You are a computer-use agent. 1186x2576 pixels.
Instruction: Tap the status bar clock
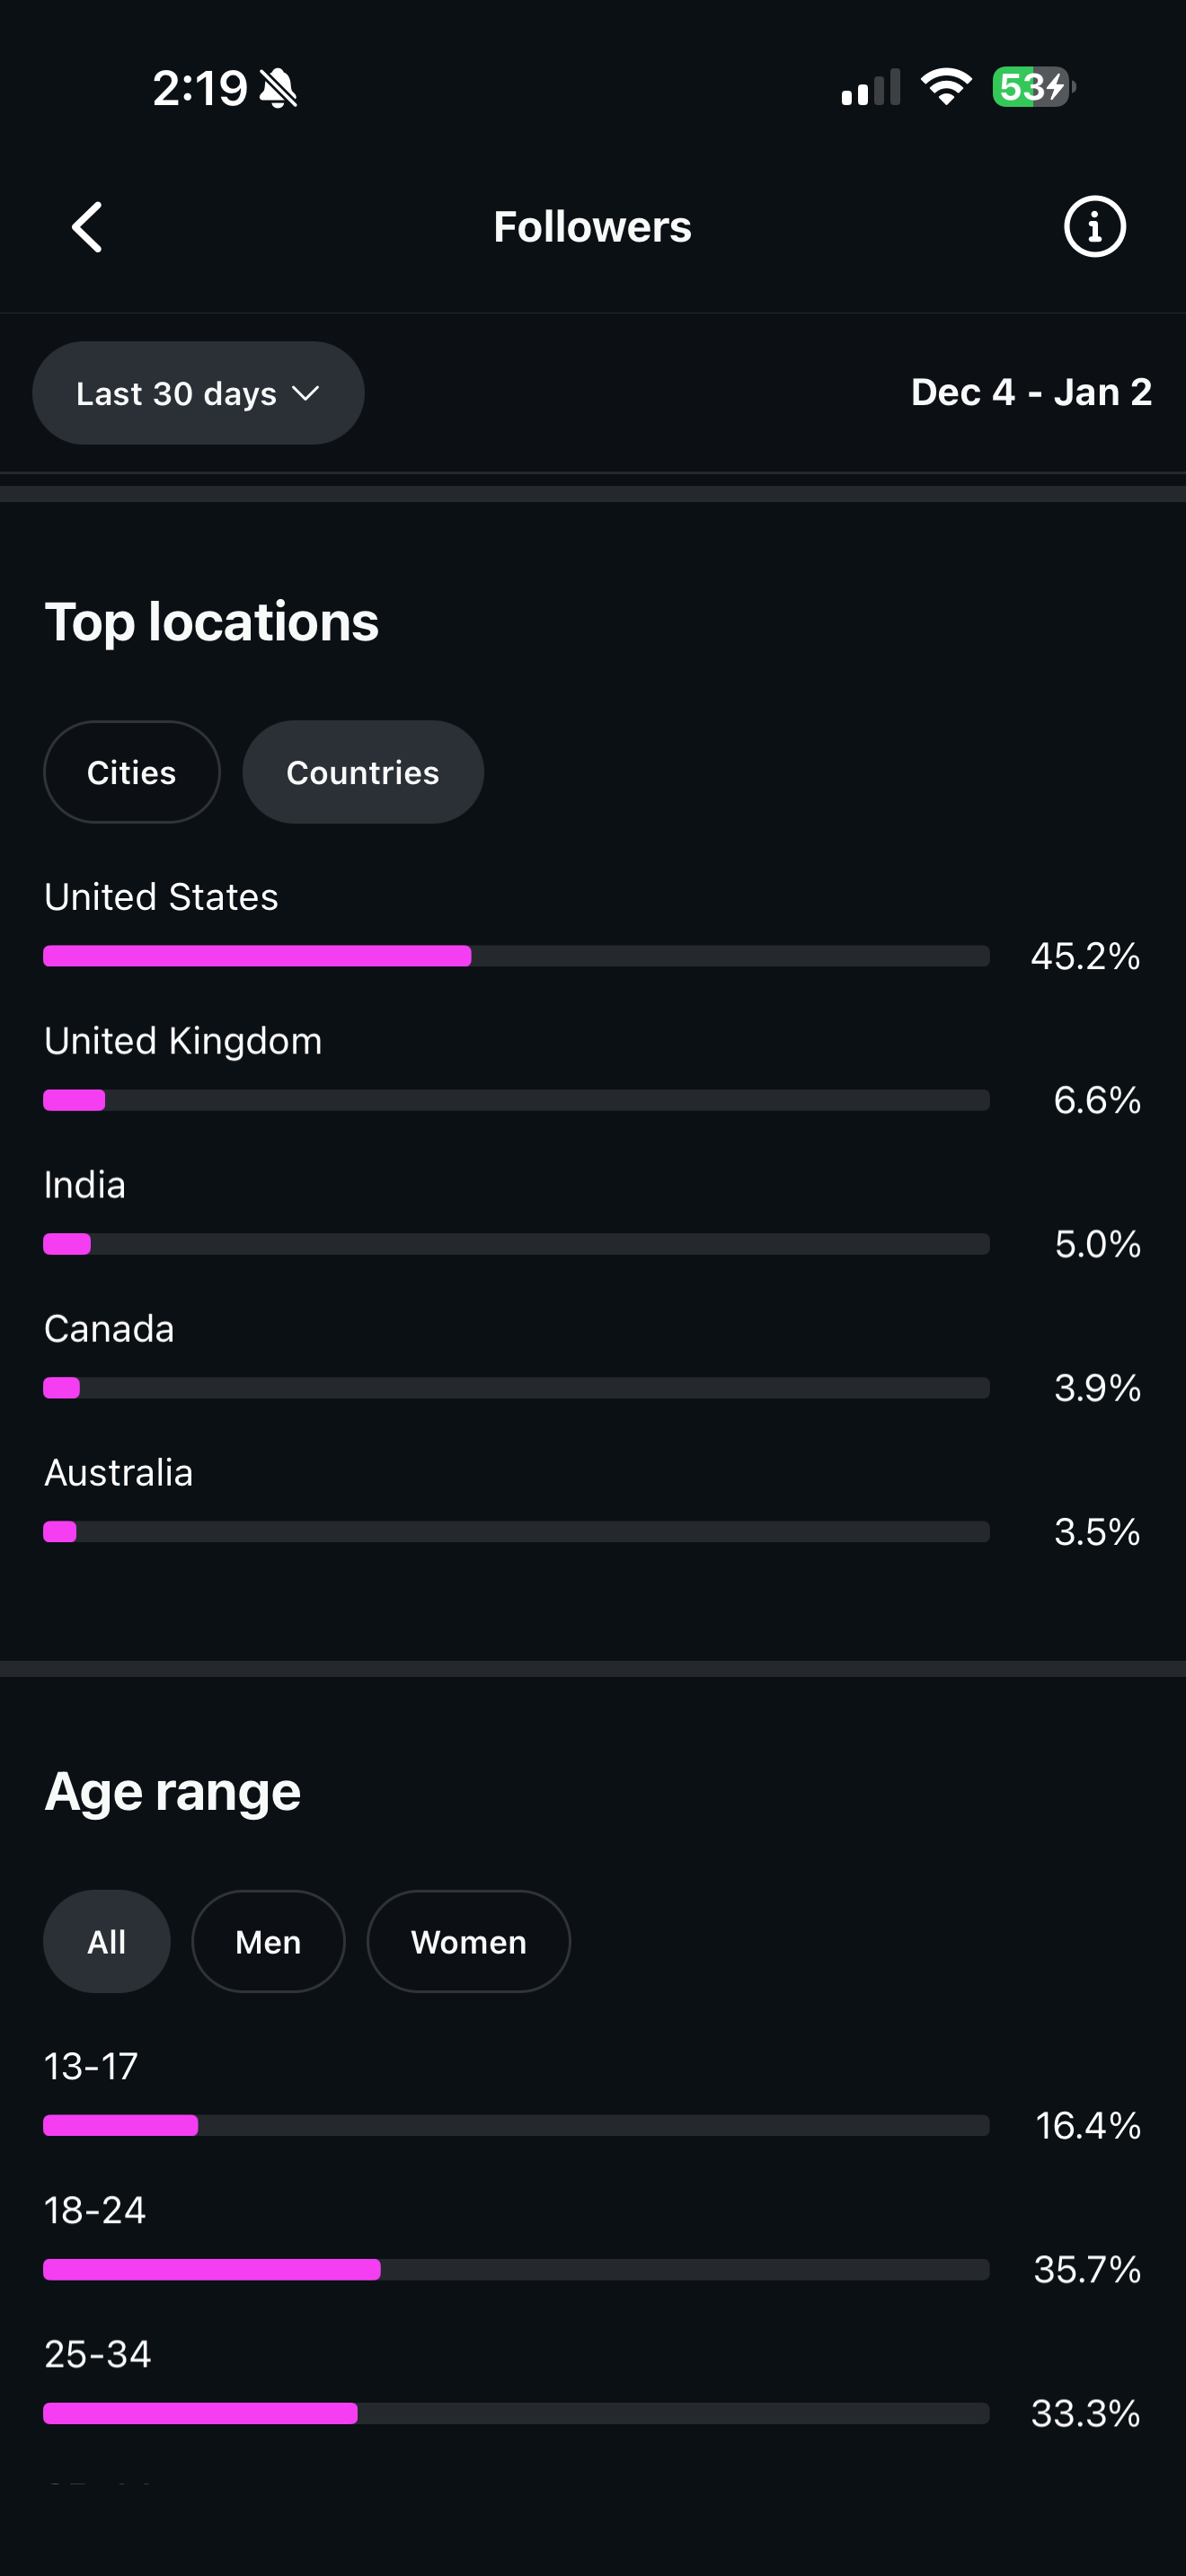click(x=199, y=89)
